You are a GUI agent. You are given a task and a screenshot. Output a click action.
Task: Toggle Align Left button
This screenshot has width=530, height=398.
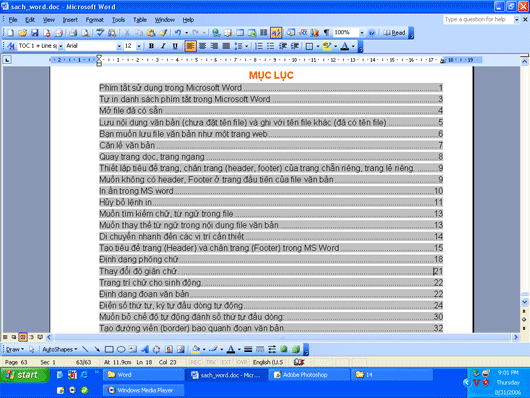[x=190, y=46]
